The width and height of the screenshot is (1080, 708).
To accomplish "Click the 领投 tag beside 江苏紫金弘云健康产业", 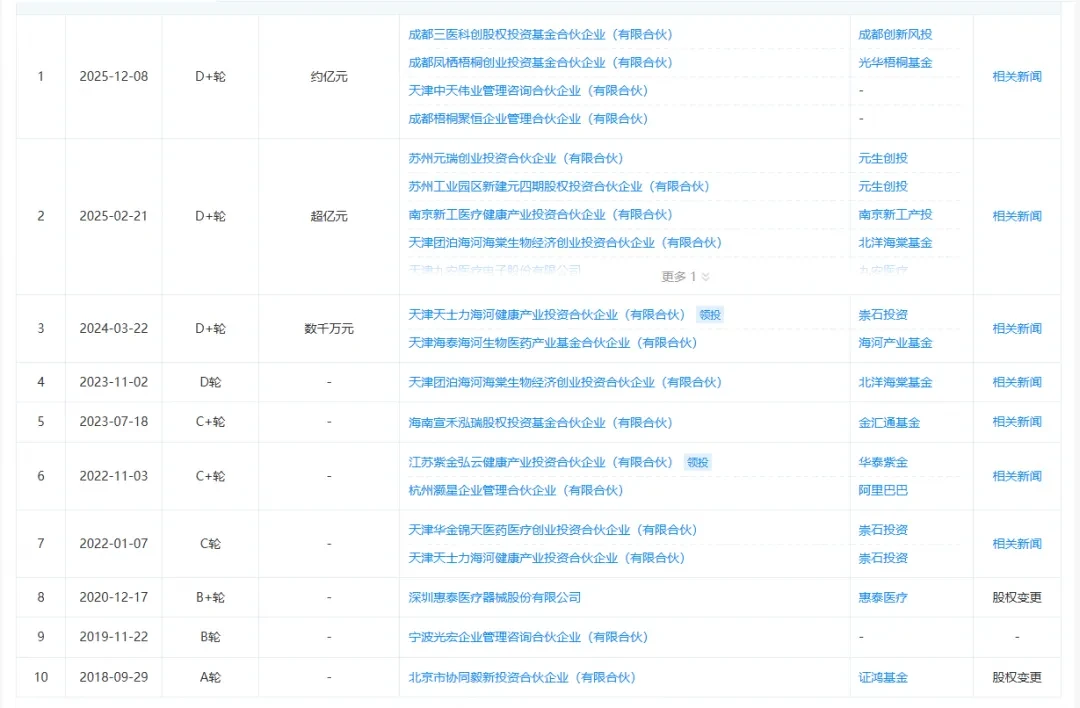I will [697, 462].
